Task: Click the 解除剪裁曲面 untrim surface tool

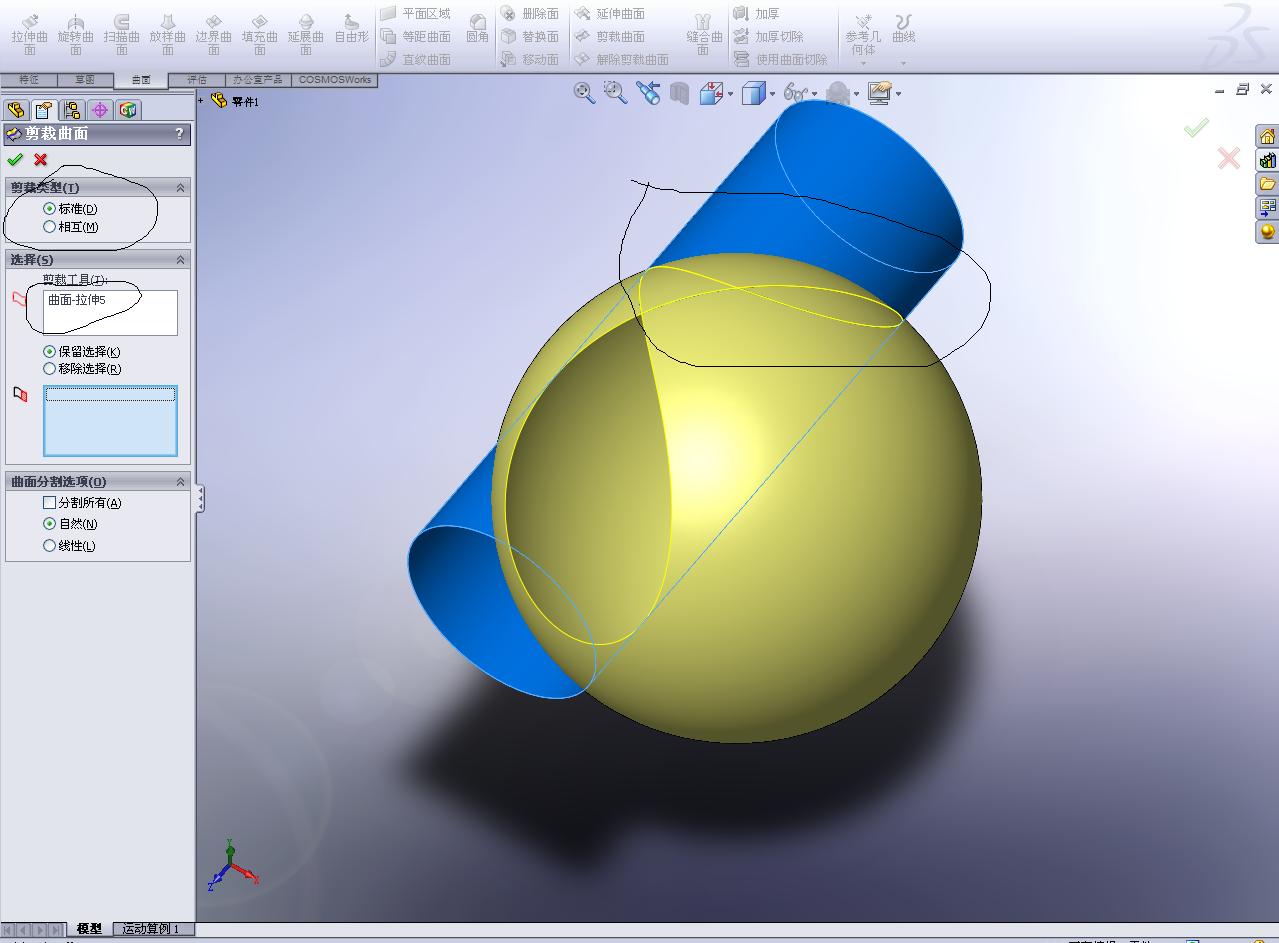Action: click(x=621, y=60)
